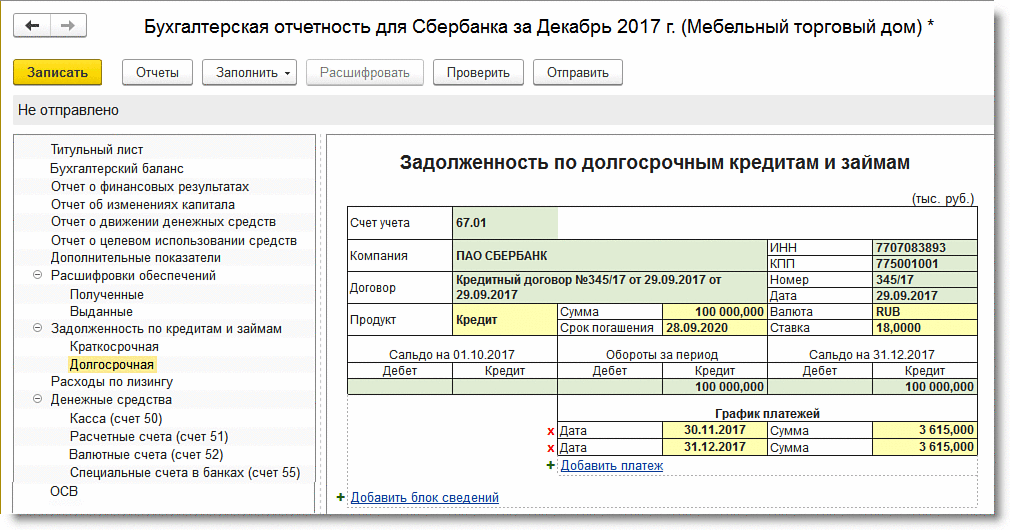Screen dimensions: 1010x530
Task: Delete the 30.11.2017 payment row
Action: tap(550, 431)
